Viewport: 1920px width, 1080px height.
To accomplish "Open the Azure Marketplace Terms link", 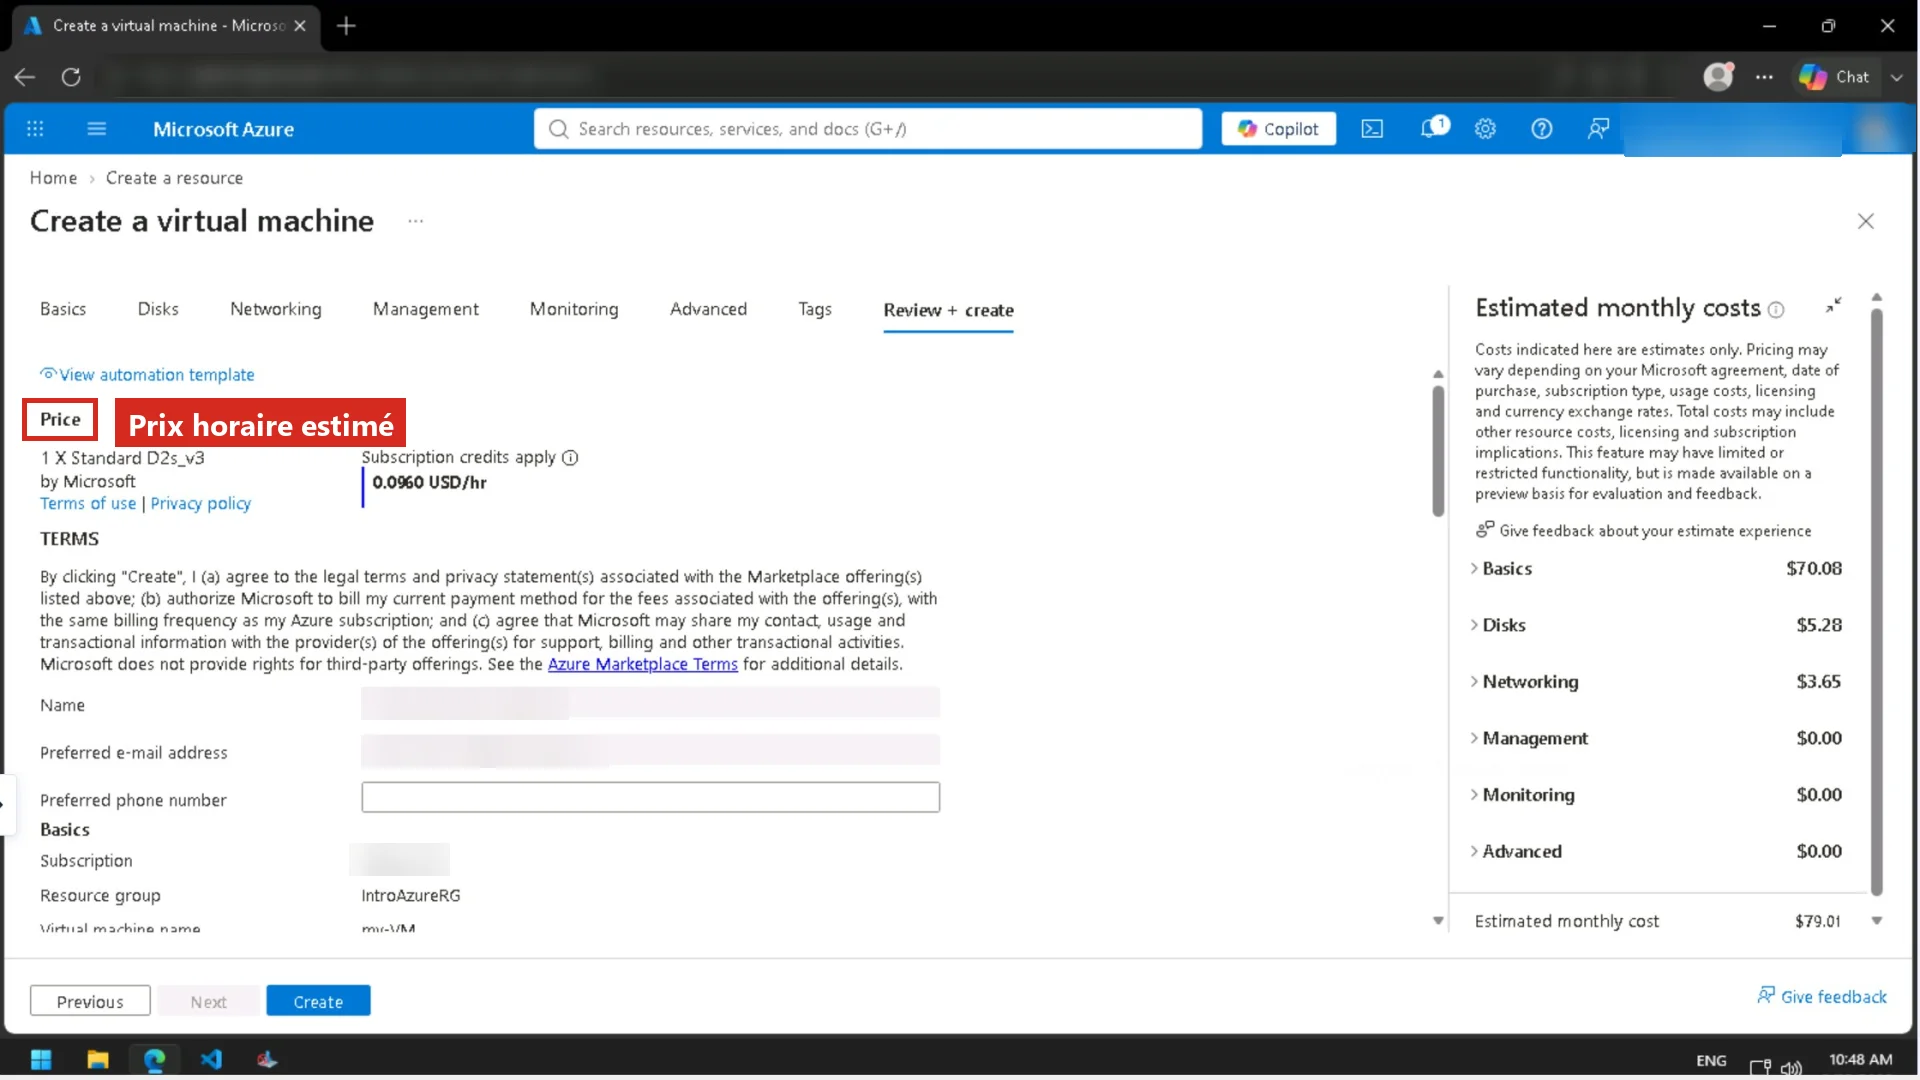I will pos(643,664).
